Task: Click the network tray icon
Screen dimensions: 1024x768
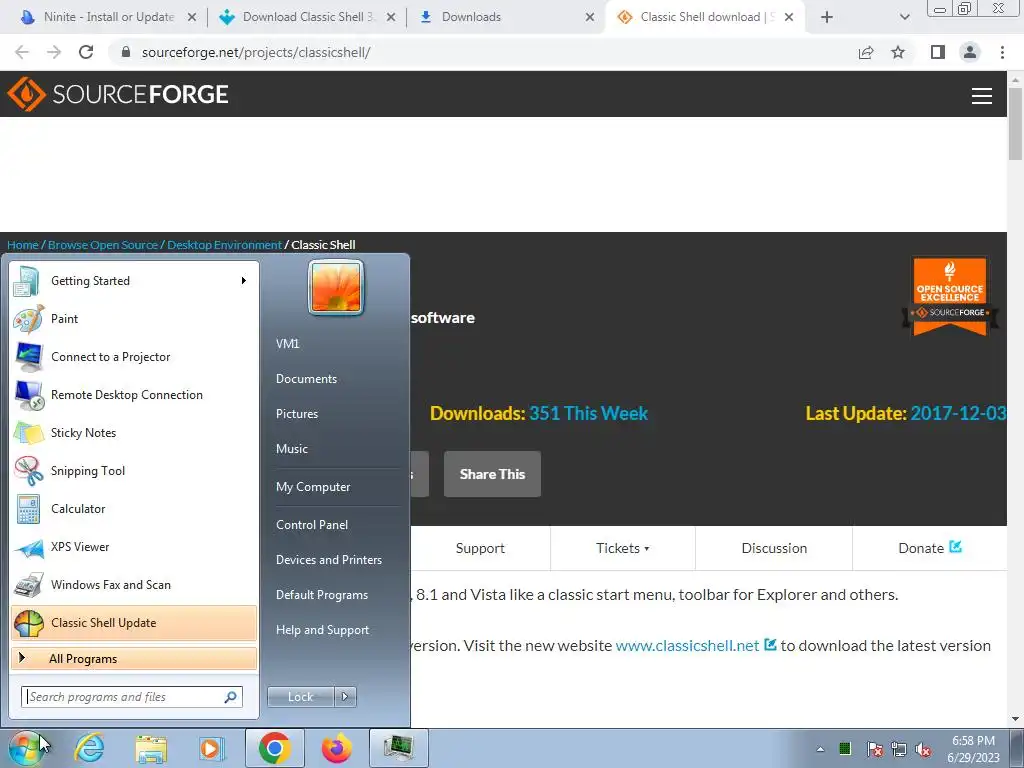Action: click(x=899, y=749)
